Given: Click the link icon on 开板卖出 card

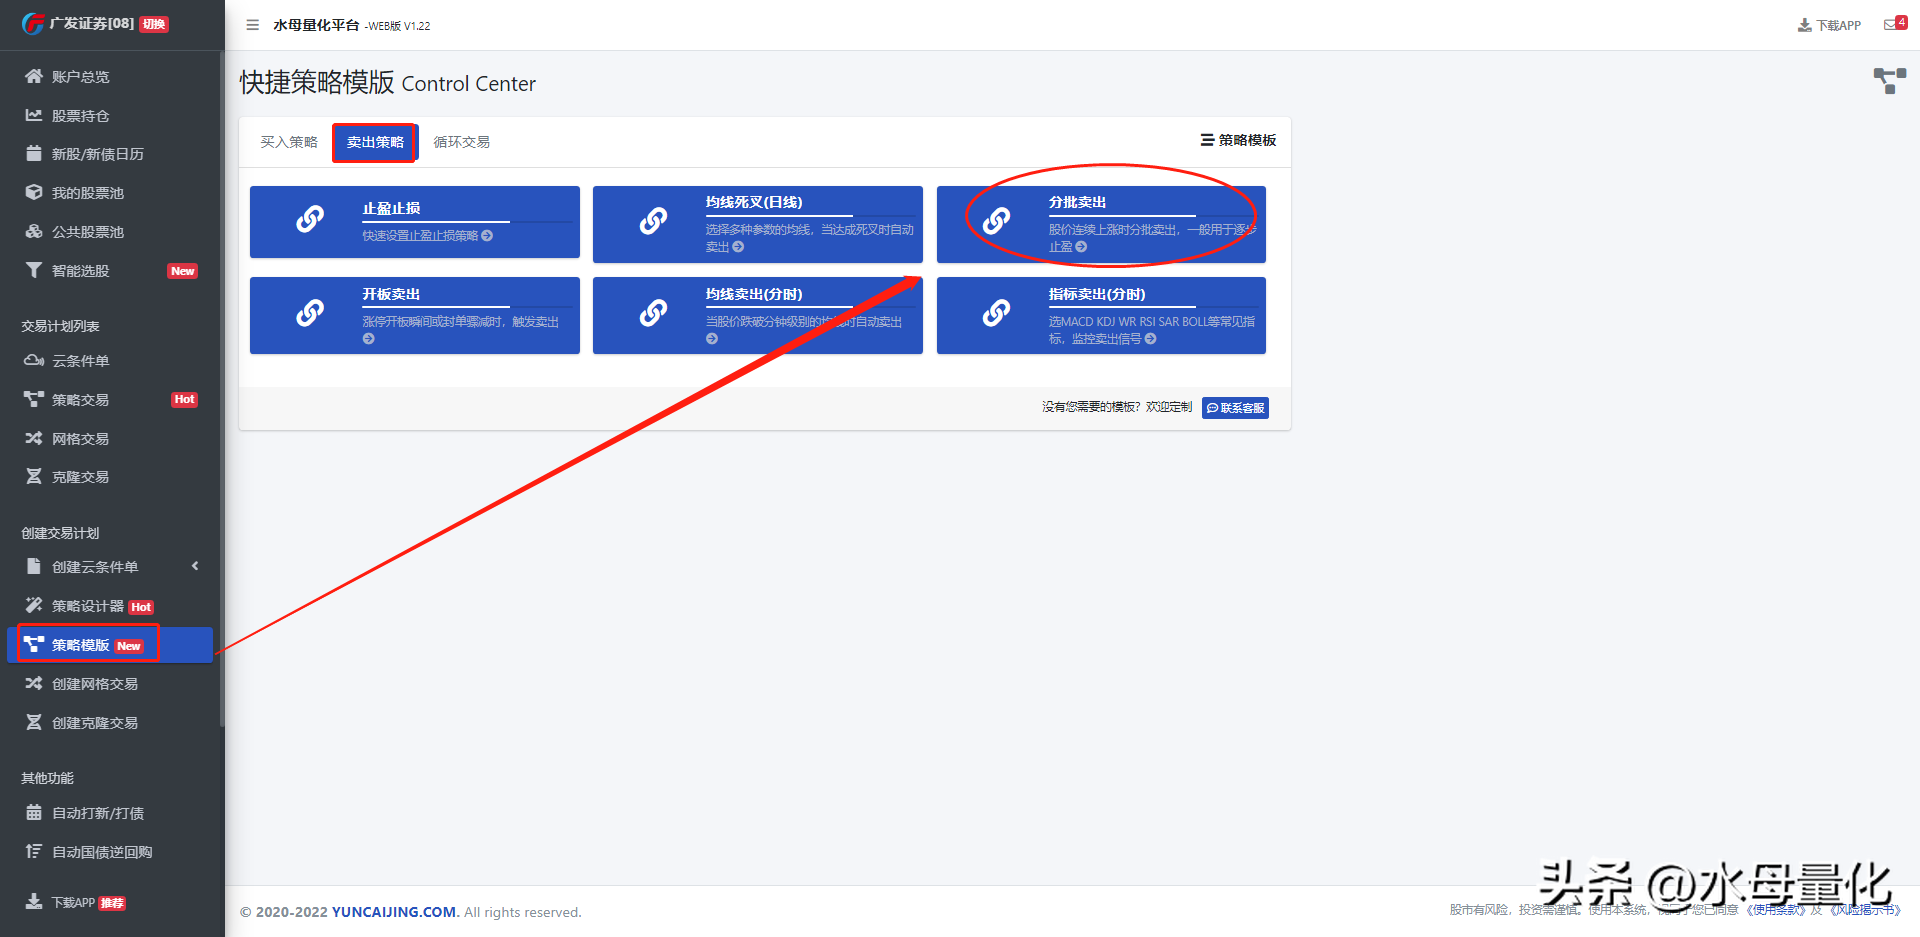Looking at the screenshot, I should [310, 313].
